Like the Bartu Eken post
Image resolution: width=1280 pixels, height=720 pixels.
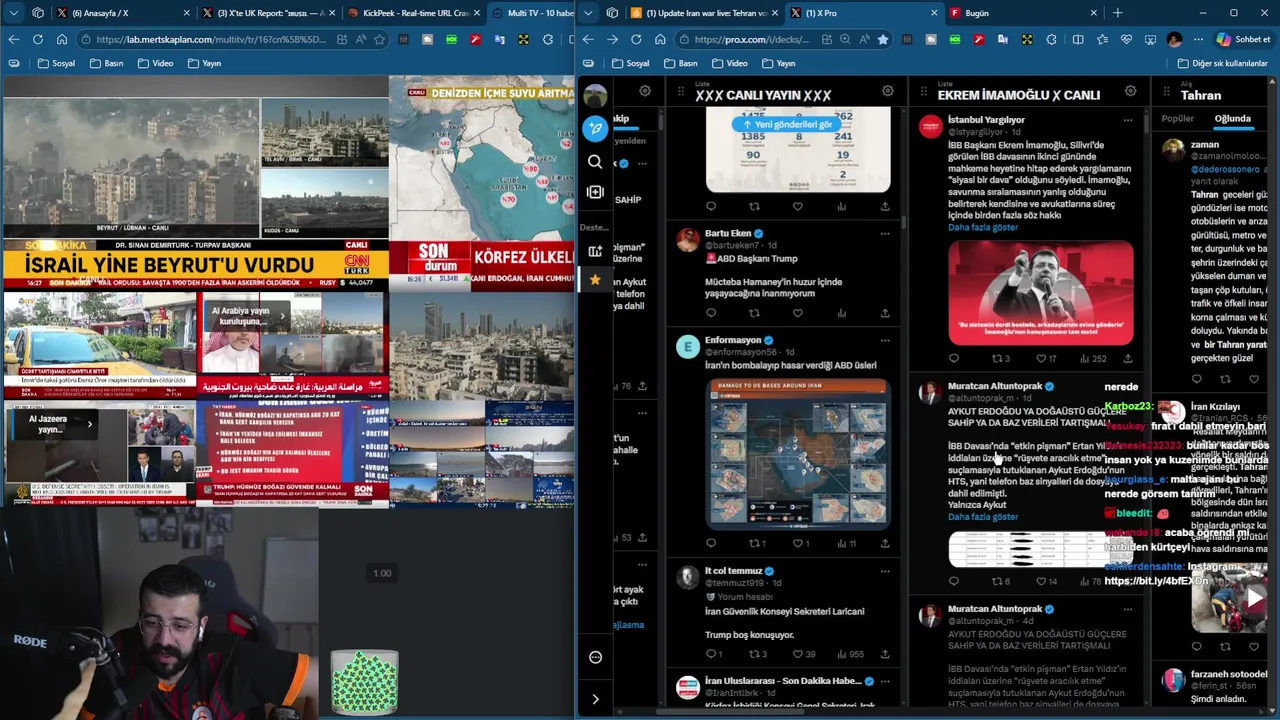(797, 313)
